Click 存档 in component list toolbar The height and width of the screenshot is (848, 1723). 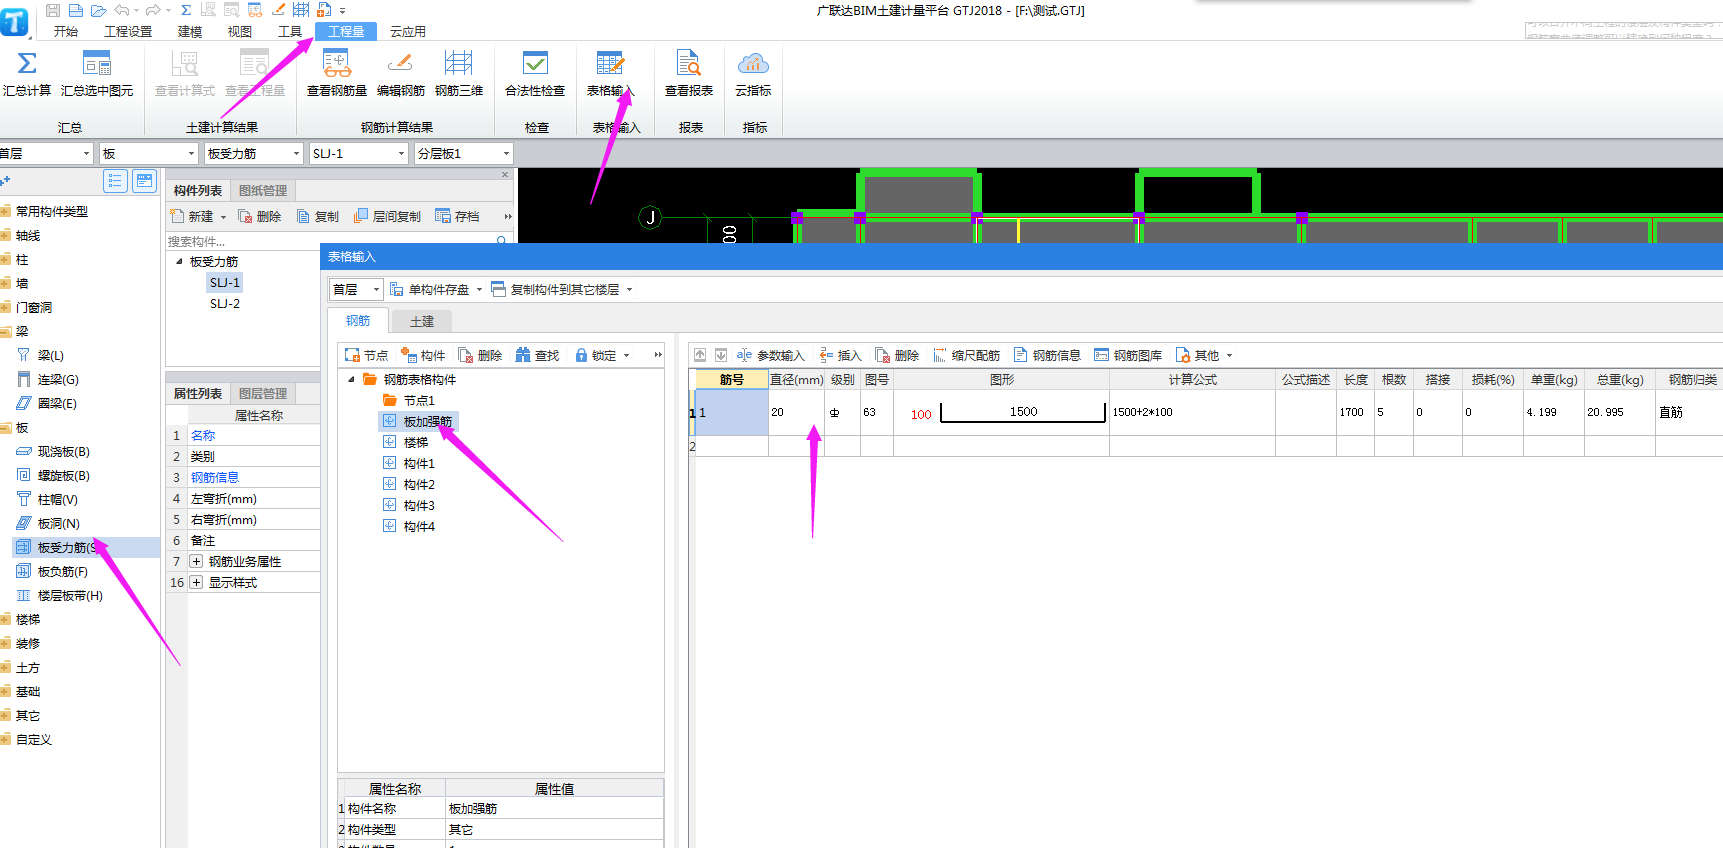(458, 216)
